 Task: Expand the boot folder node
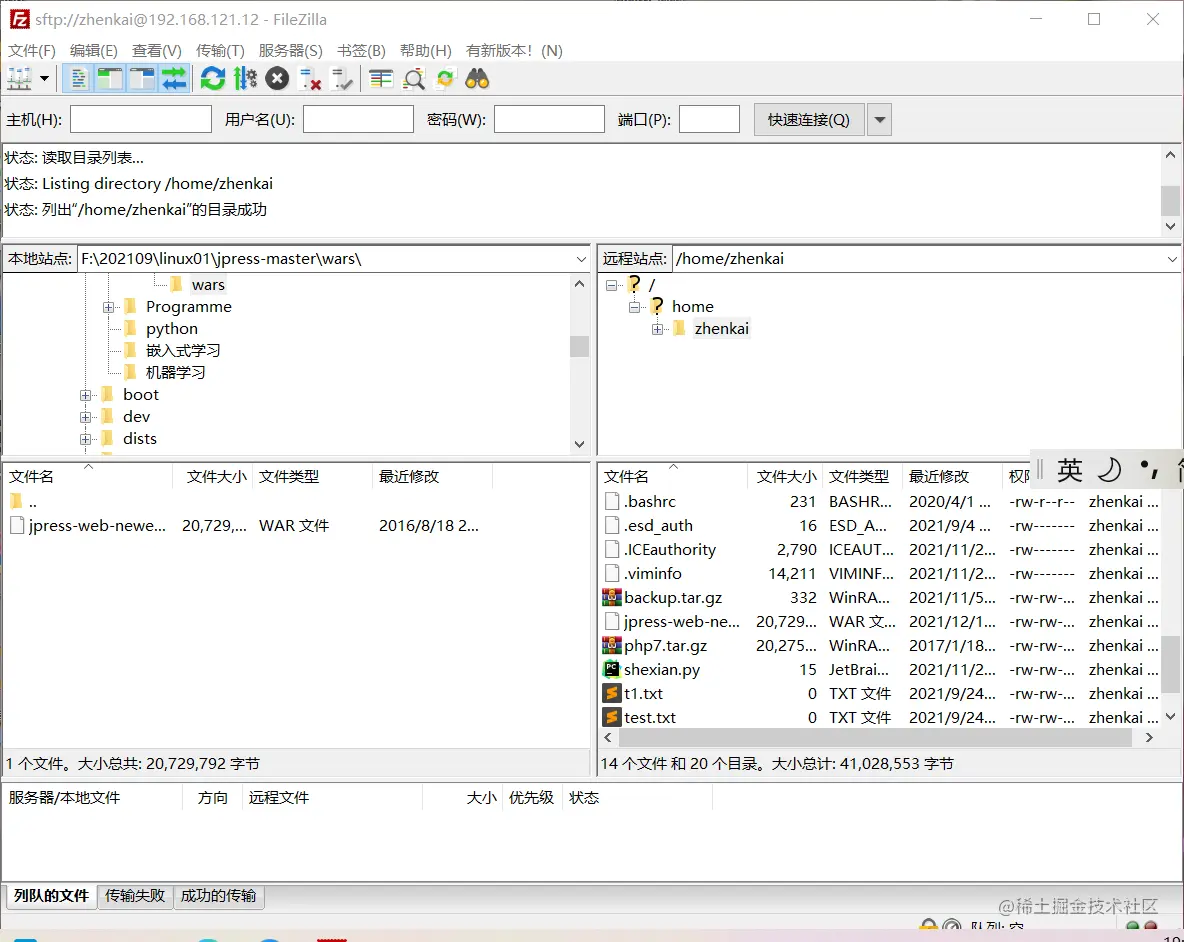pyautogui.click(x=85, y=396)
